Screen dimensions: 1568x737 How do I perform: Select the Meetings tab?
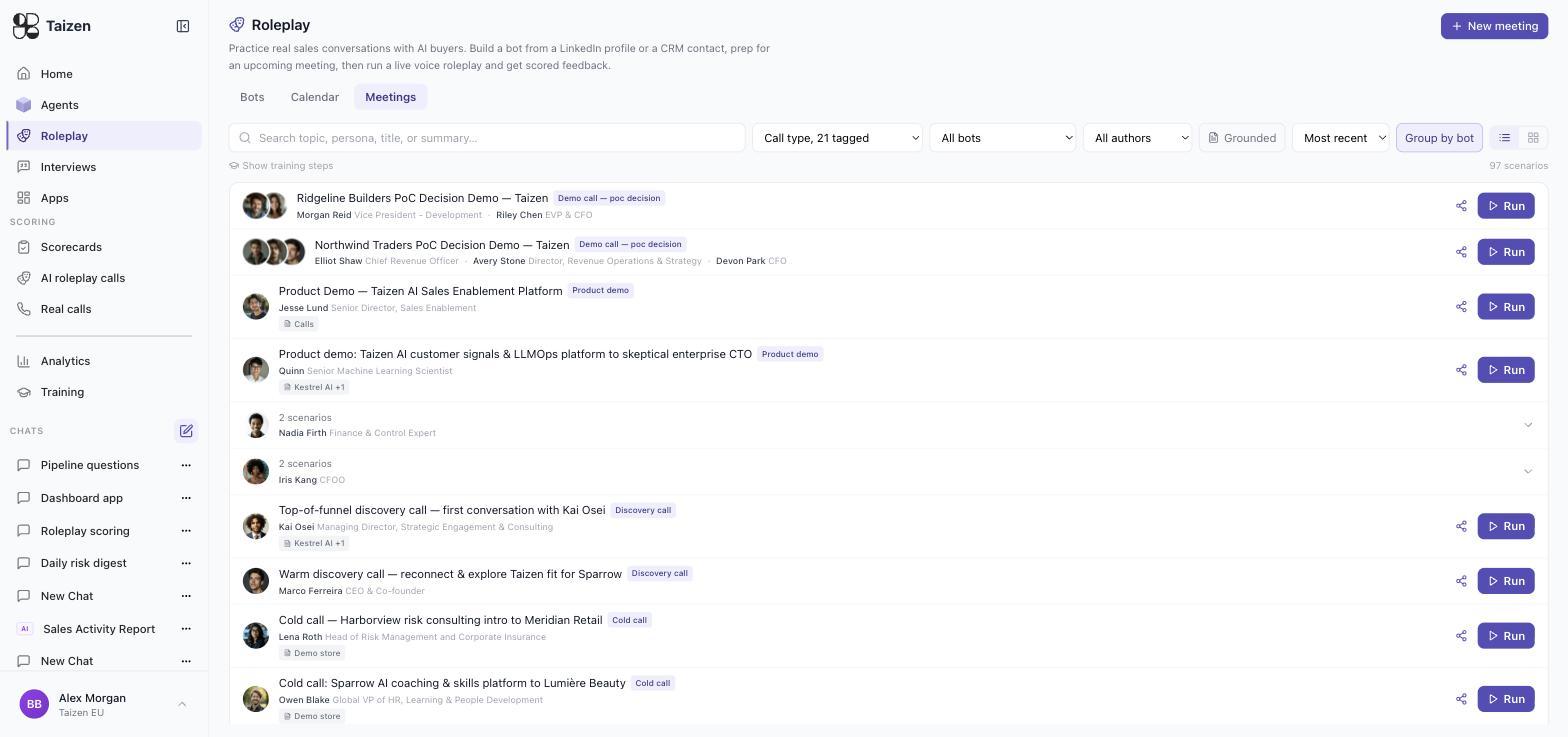tap(390, 97)
